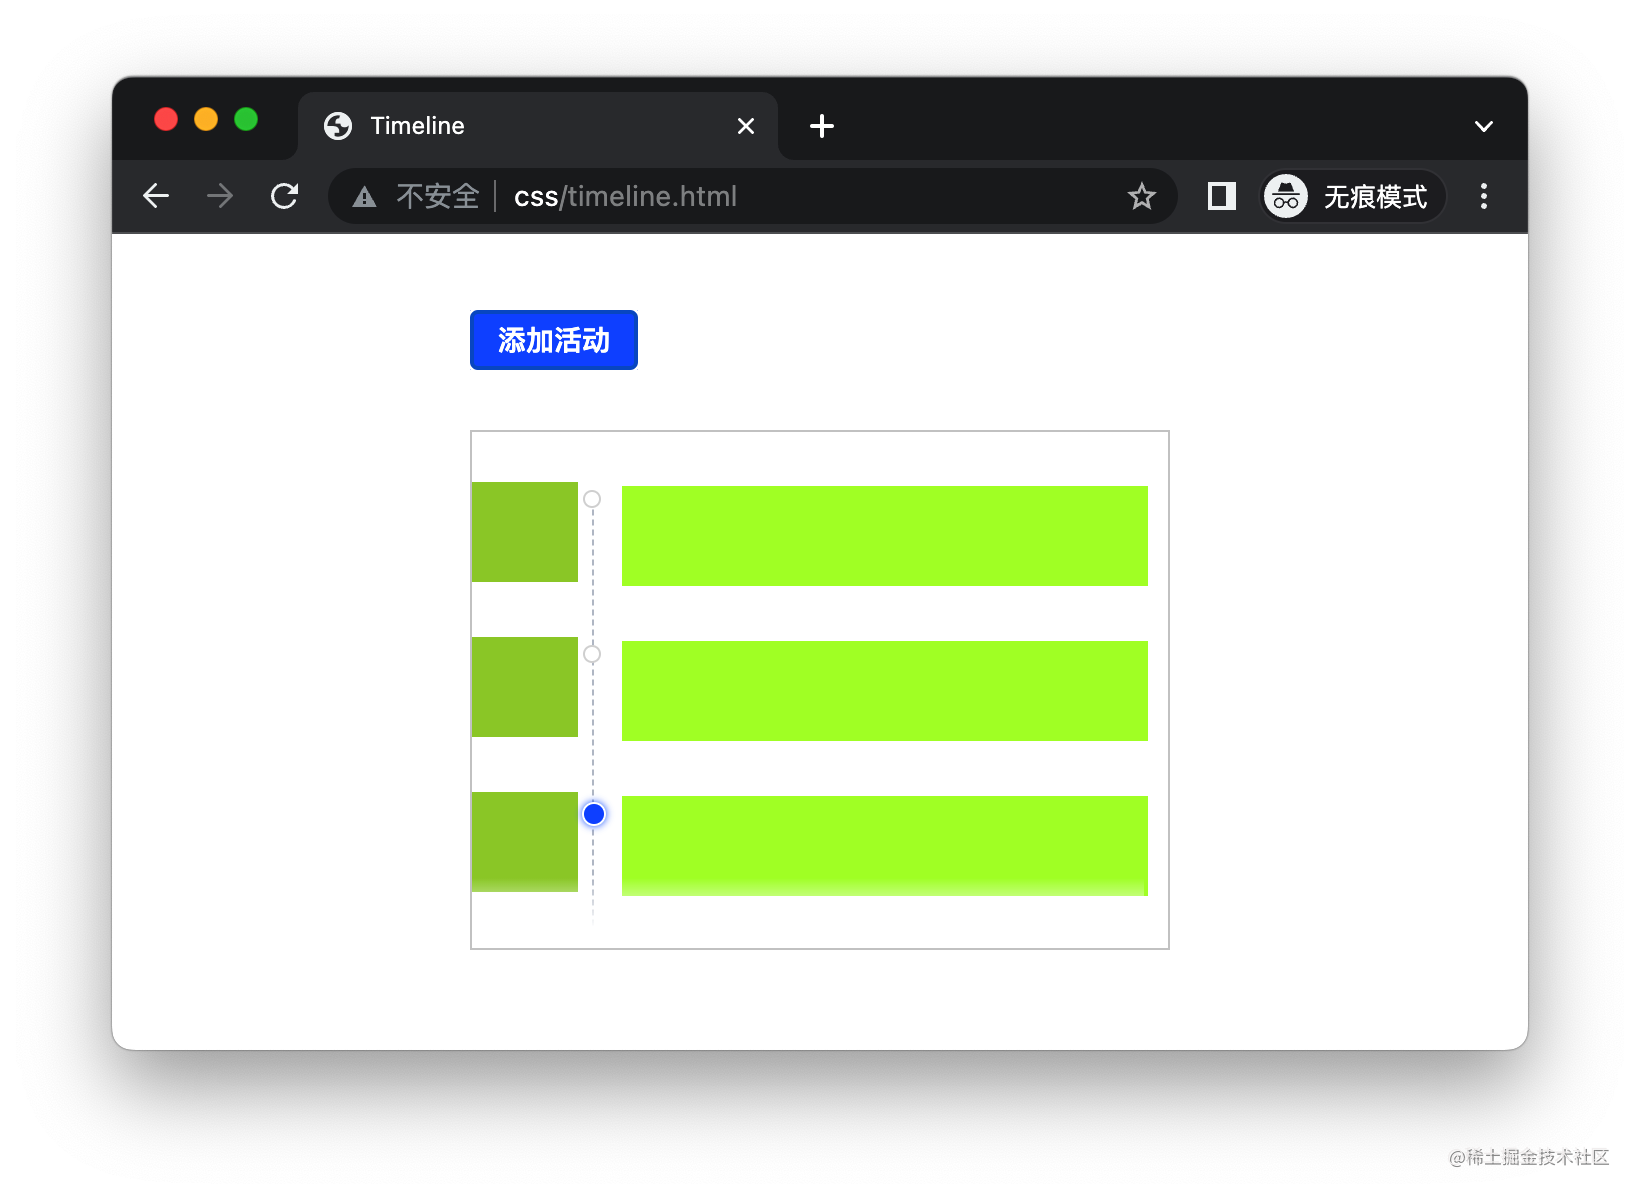This screenshot has height=1198, width=1640.
Task: Click the incognito glasses icon
Action: pos(1285,196)
